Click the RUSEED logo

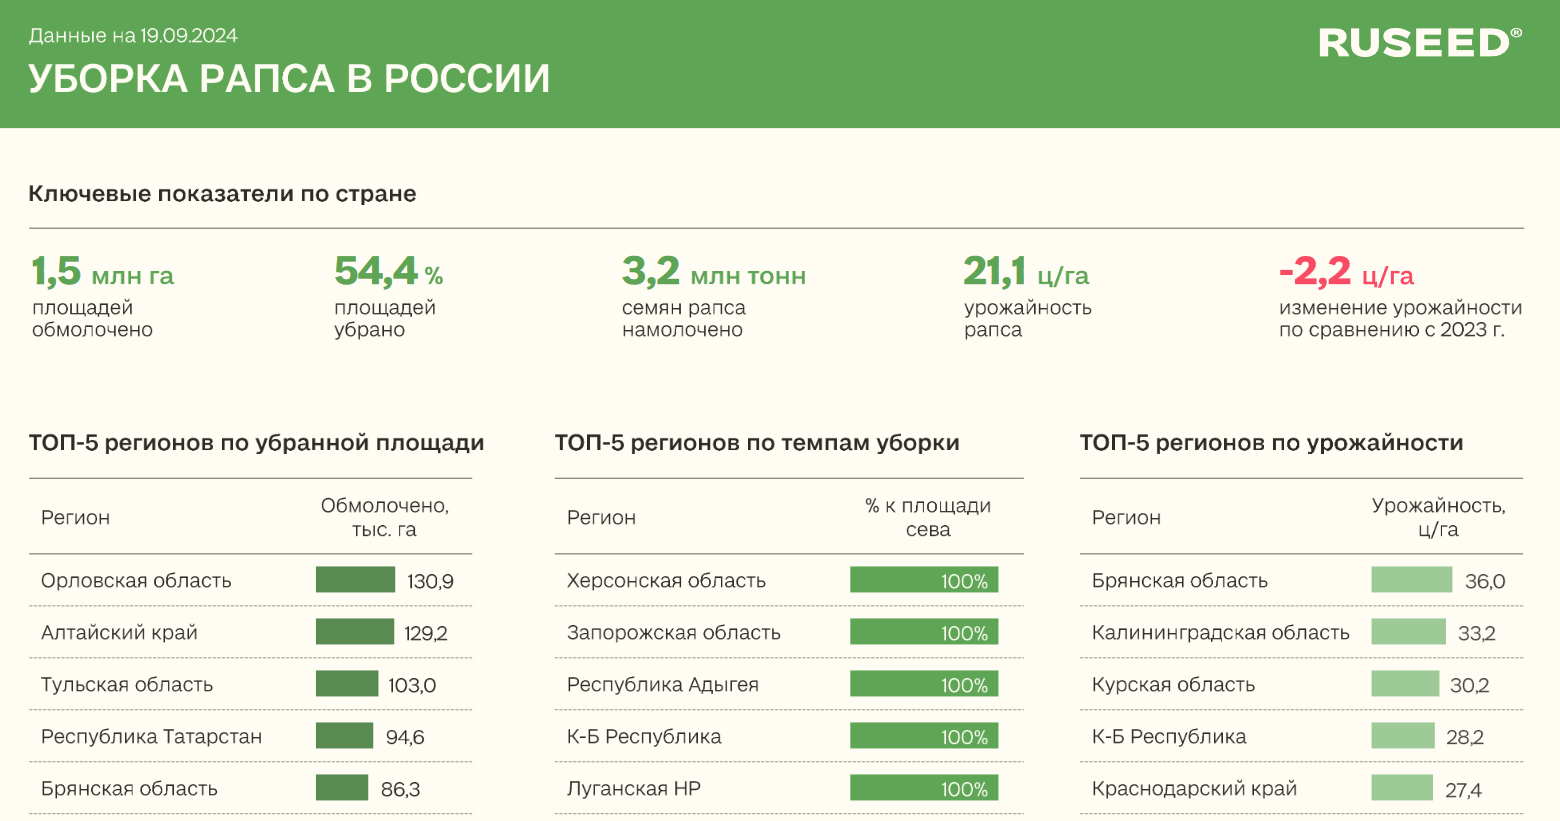(x=1419, y=43)
